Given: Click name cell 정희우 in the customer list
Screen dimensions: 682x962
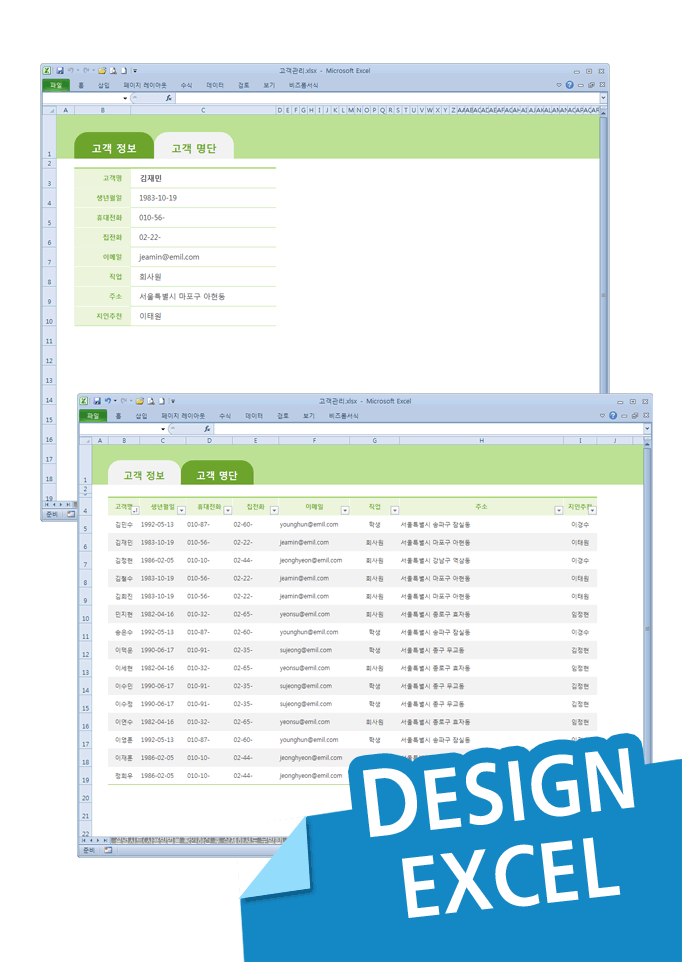Looking at the screenshot, I should click(123, 775).
